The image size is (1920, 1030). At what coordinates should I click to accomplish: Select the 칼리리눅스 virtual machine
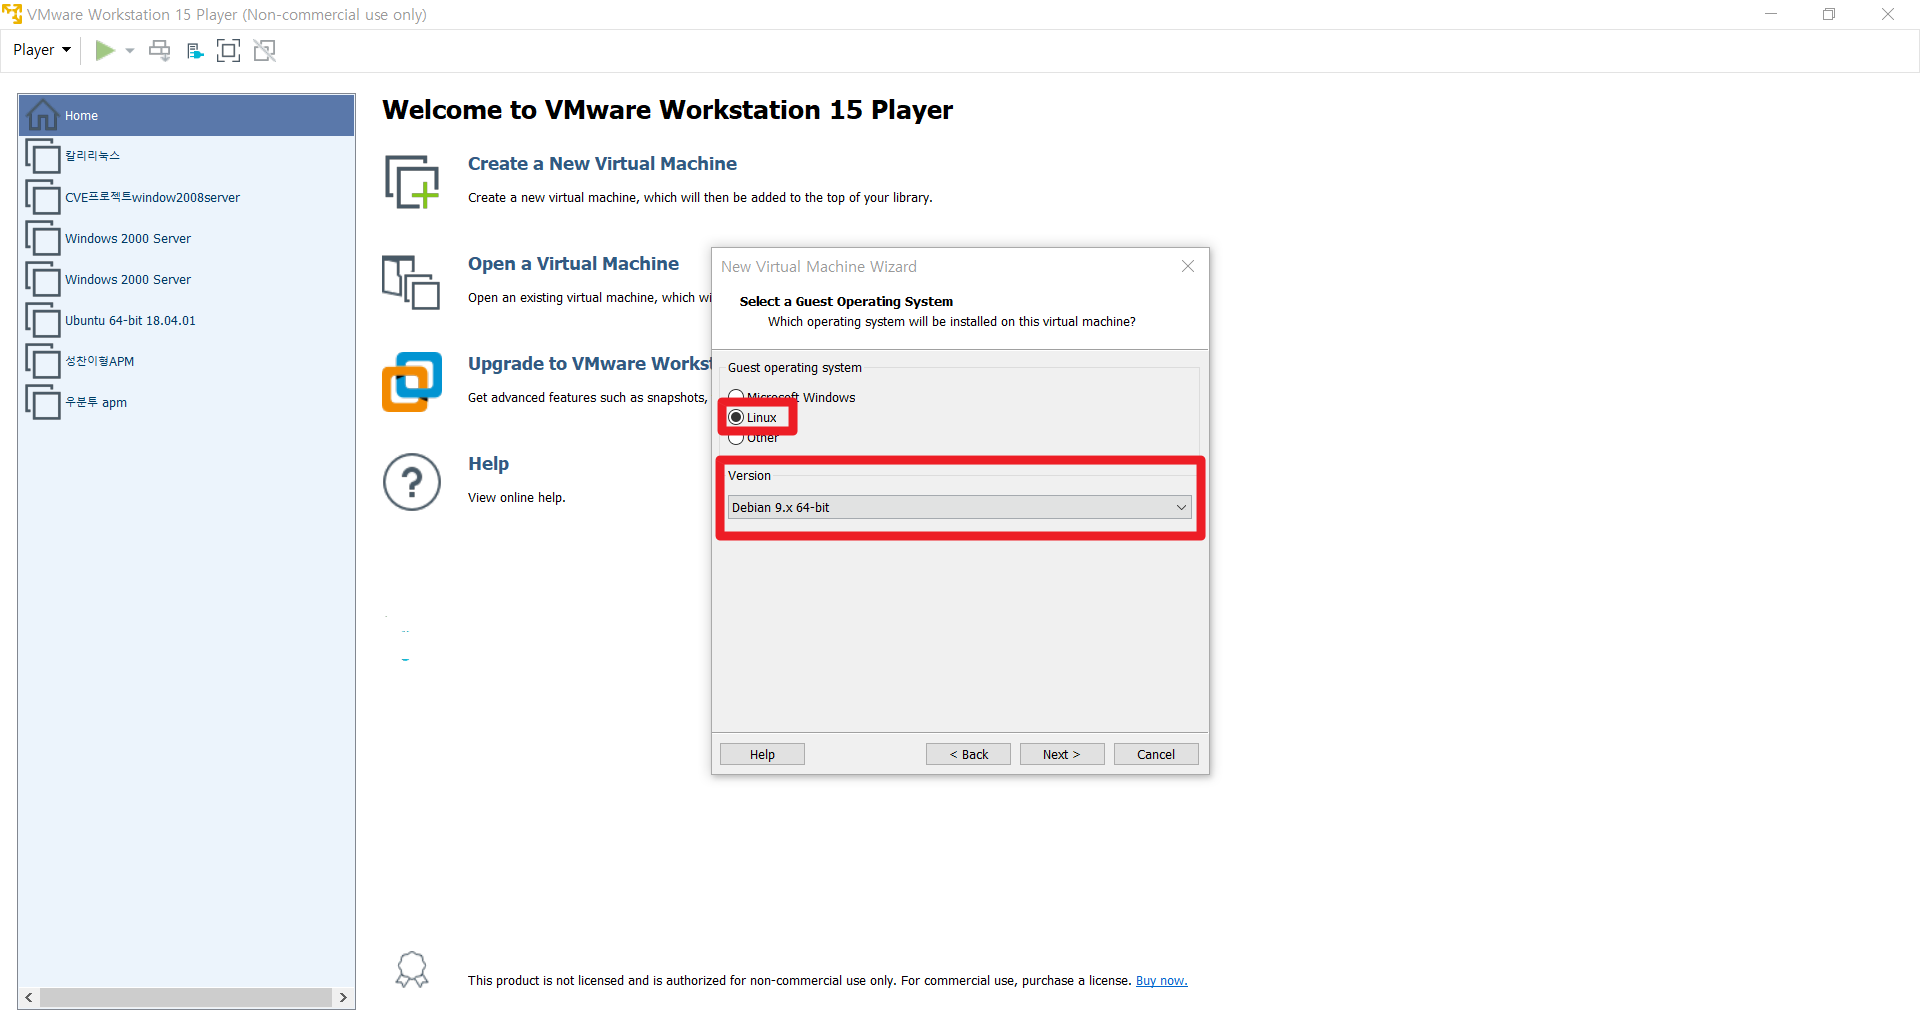point(186,156)
